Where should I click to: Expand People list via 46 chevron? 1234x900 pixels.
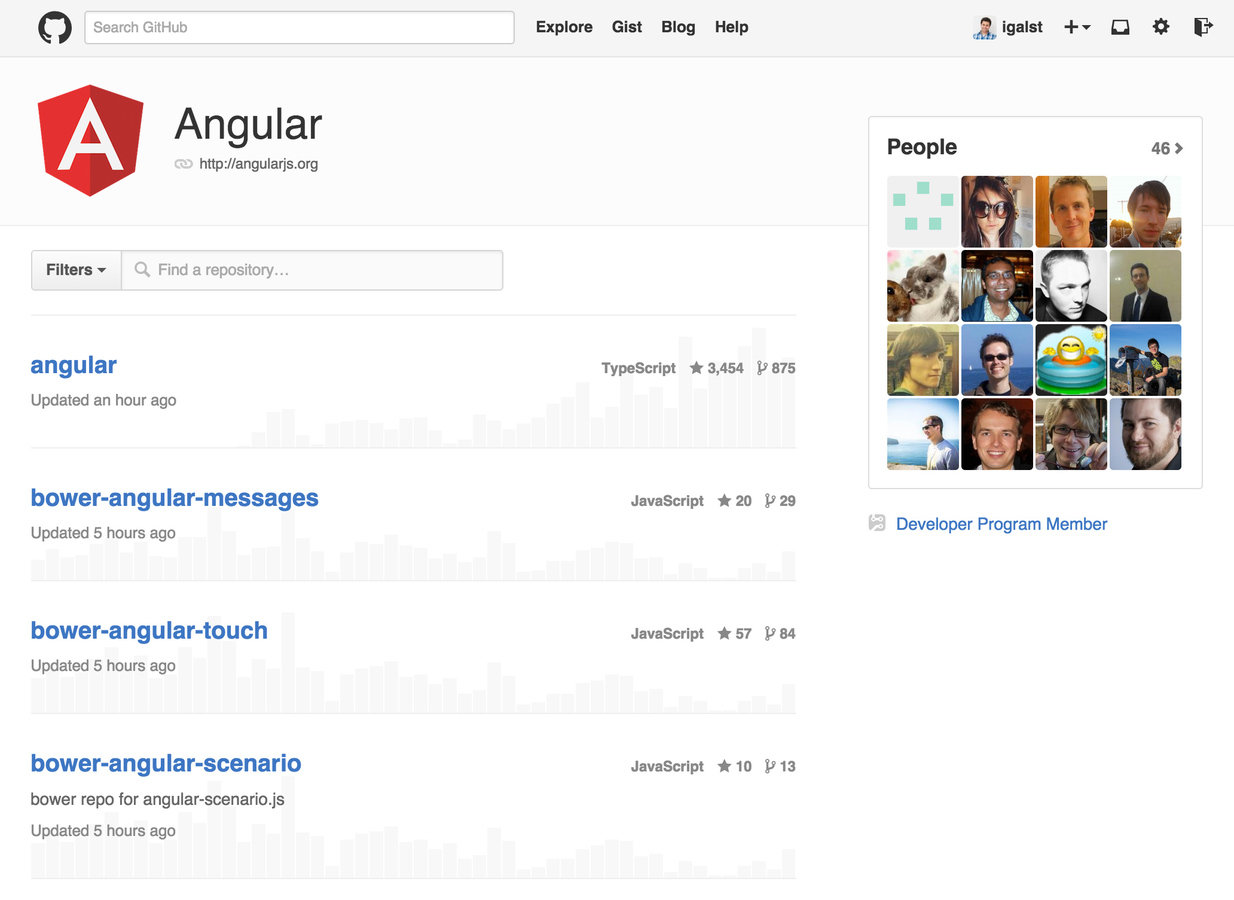pos(1167,148)
